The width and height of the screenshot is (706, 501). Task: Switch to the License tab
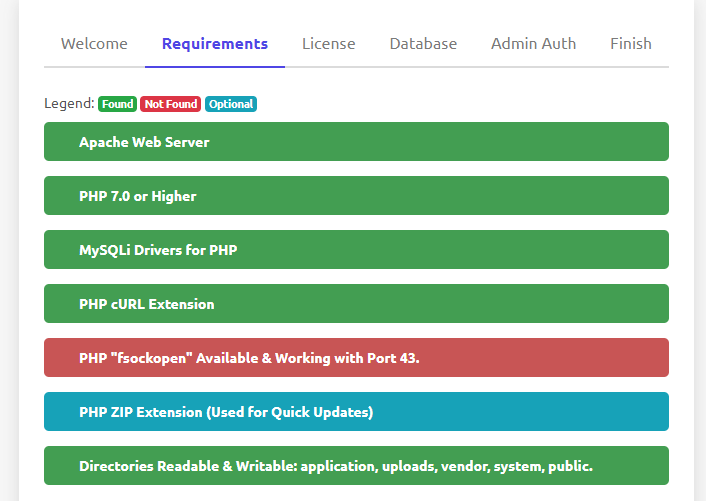tap(328, 44)
